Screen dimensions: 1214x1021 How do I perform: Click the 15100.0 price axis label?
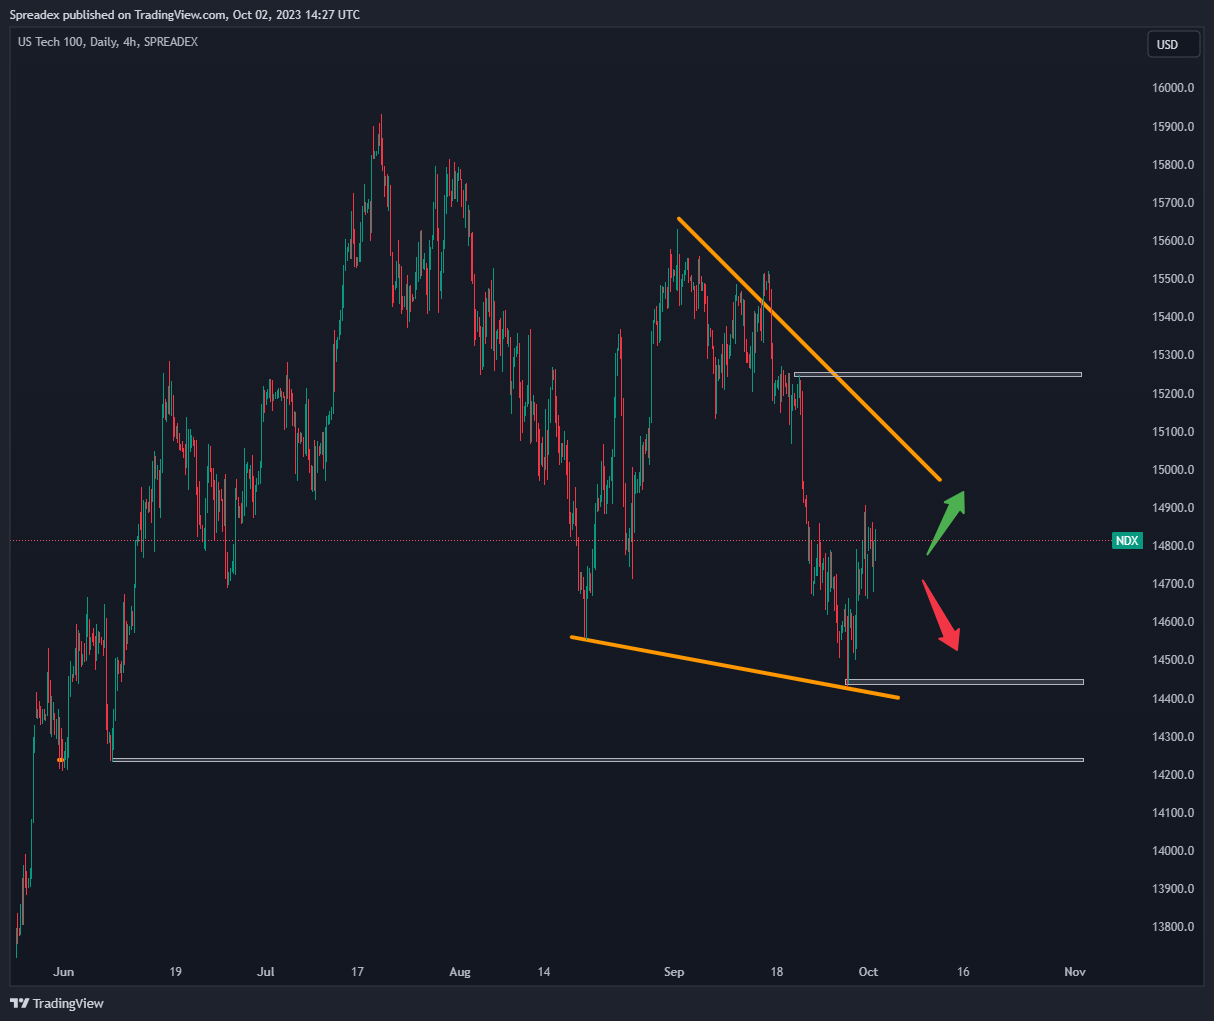click(1173, 432)
